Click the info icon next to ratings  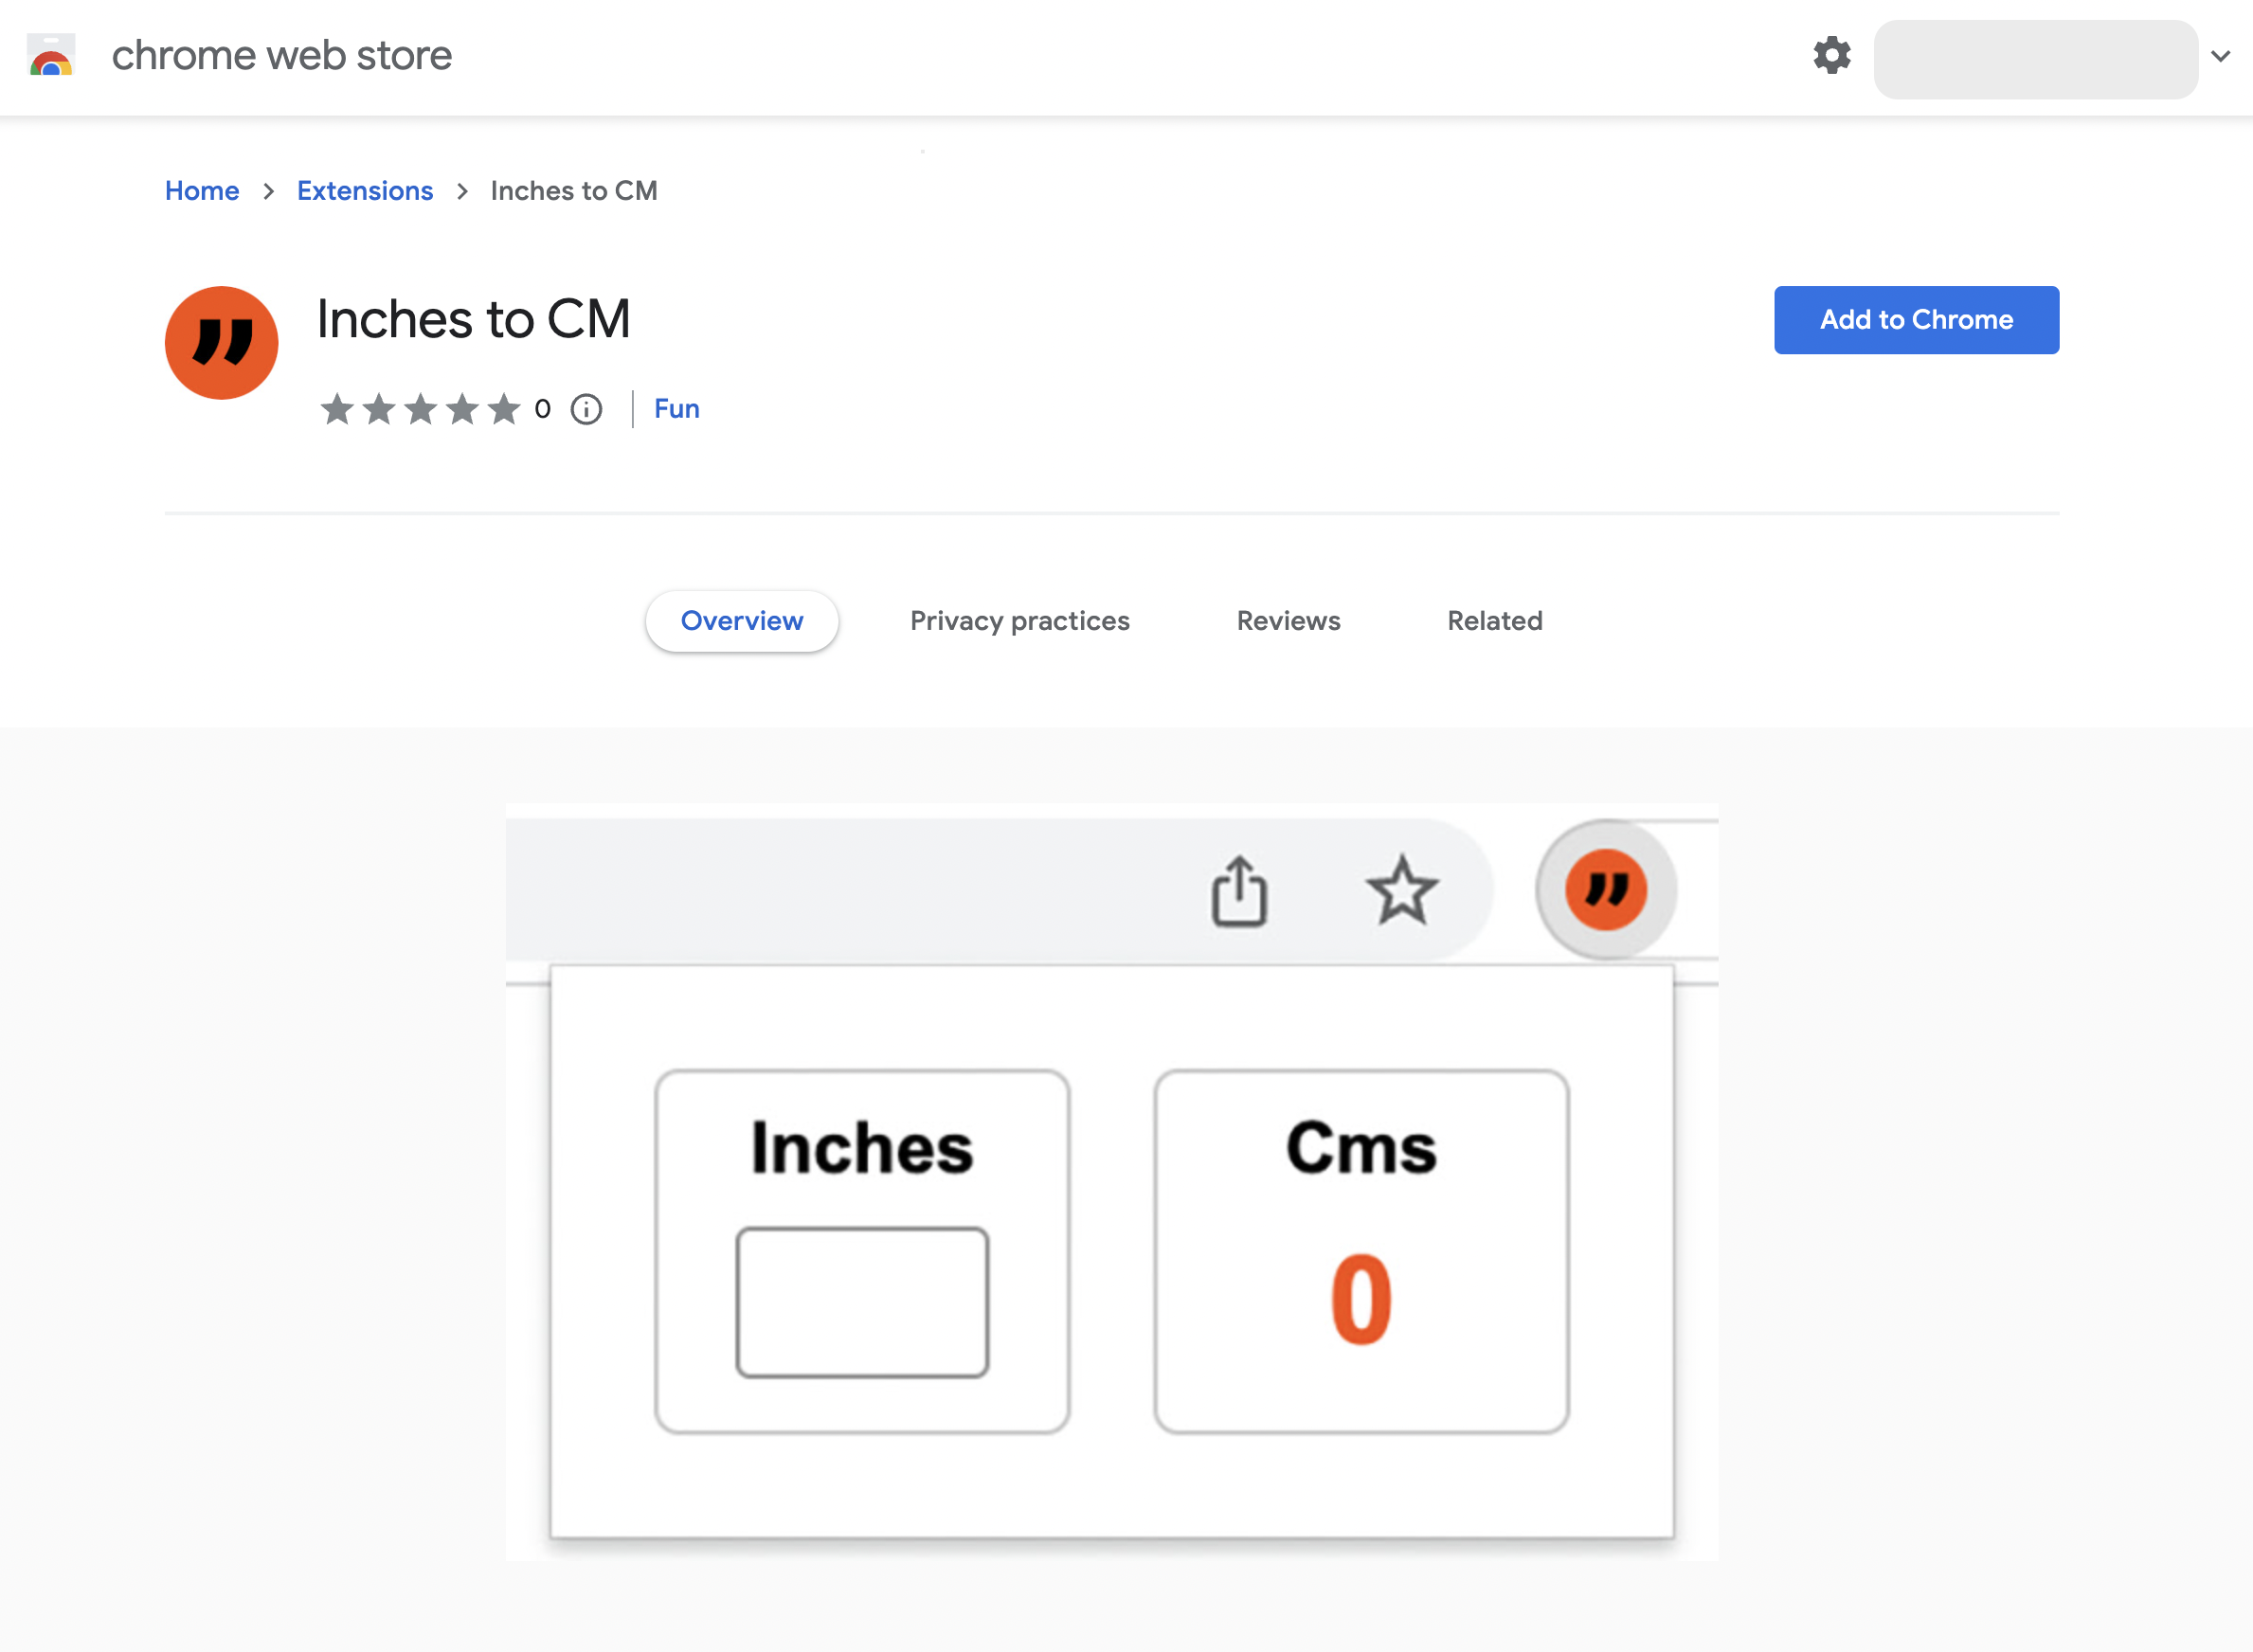click(586, 409)
